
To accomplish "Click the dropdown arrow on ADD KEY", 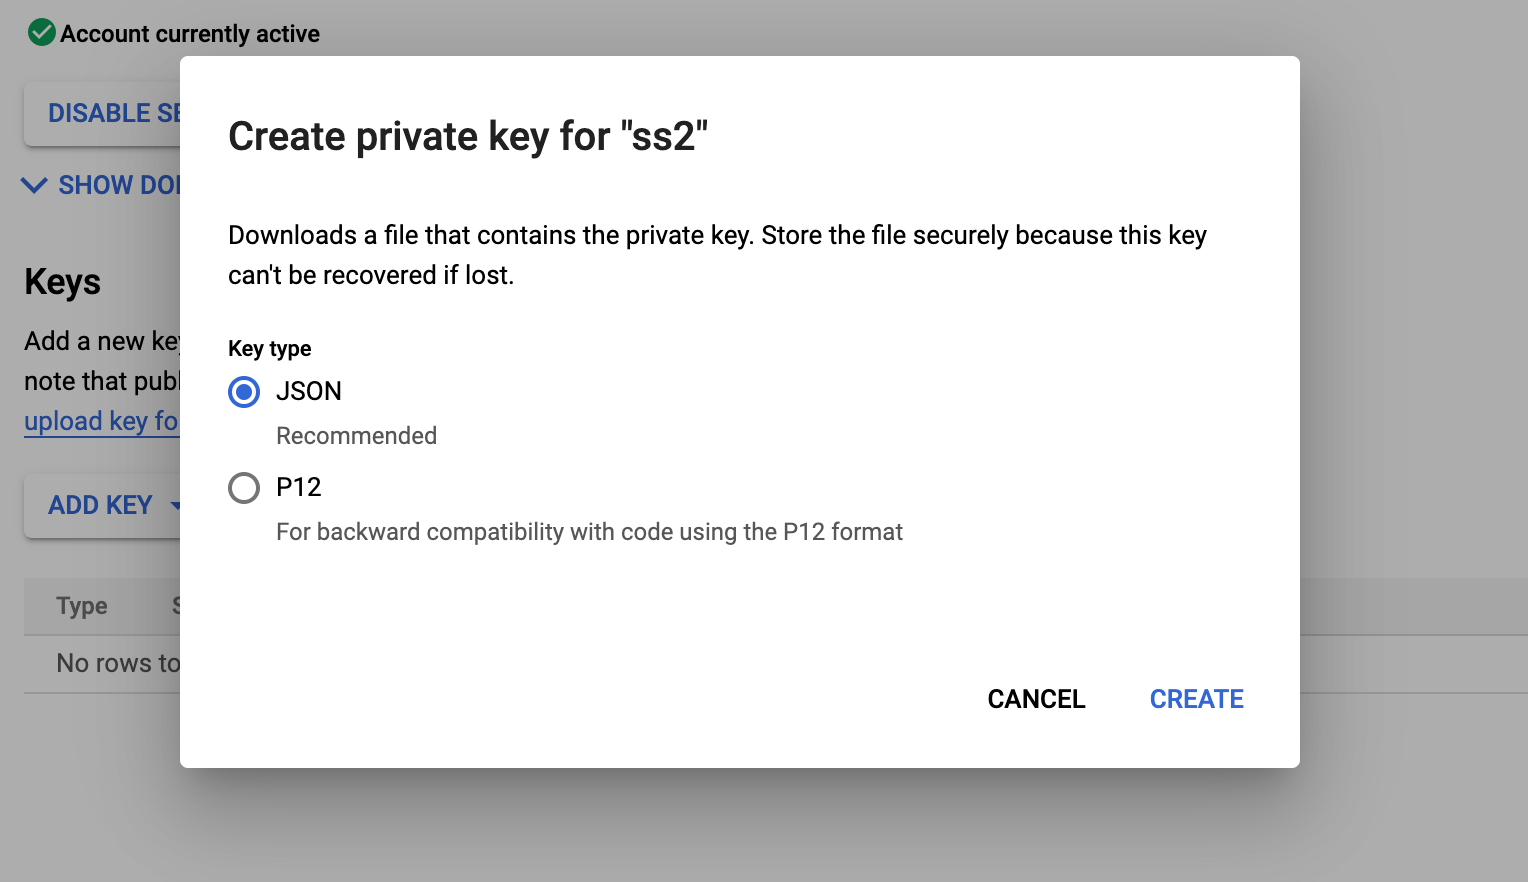I will tap(176, 506).
